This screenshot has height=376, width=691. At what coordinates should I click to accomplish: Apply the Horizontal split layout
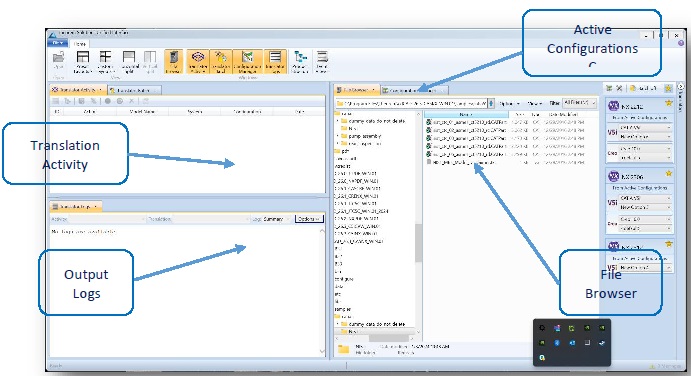click(129, 62)
